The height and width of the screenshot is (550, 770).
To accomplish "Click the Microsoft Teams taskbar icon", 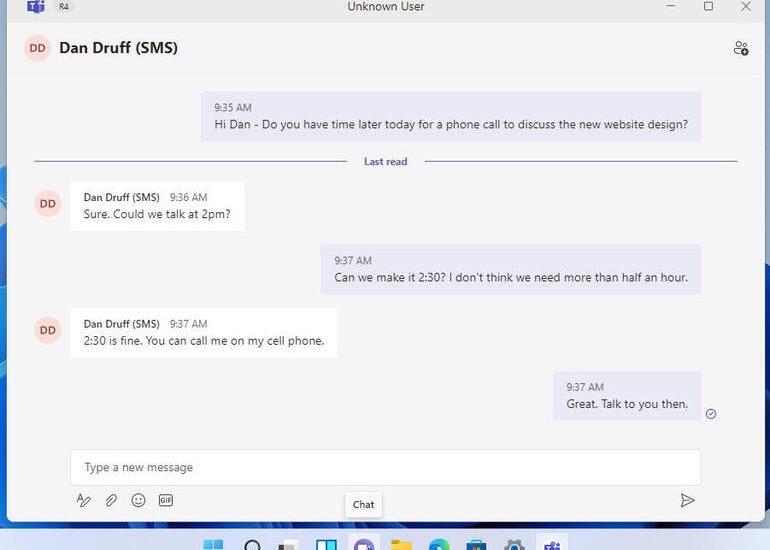I will point(552,544).
